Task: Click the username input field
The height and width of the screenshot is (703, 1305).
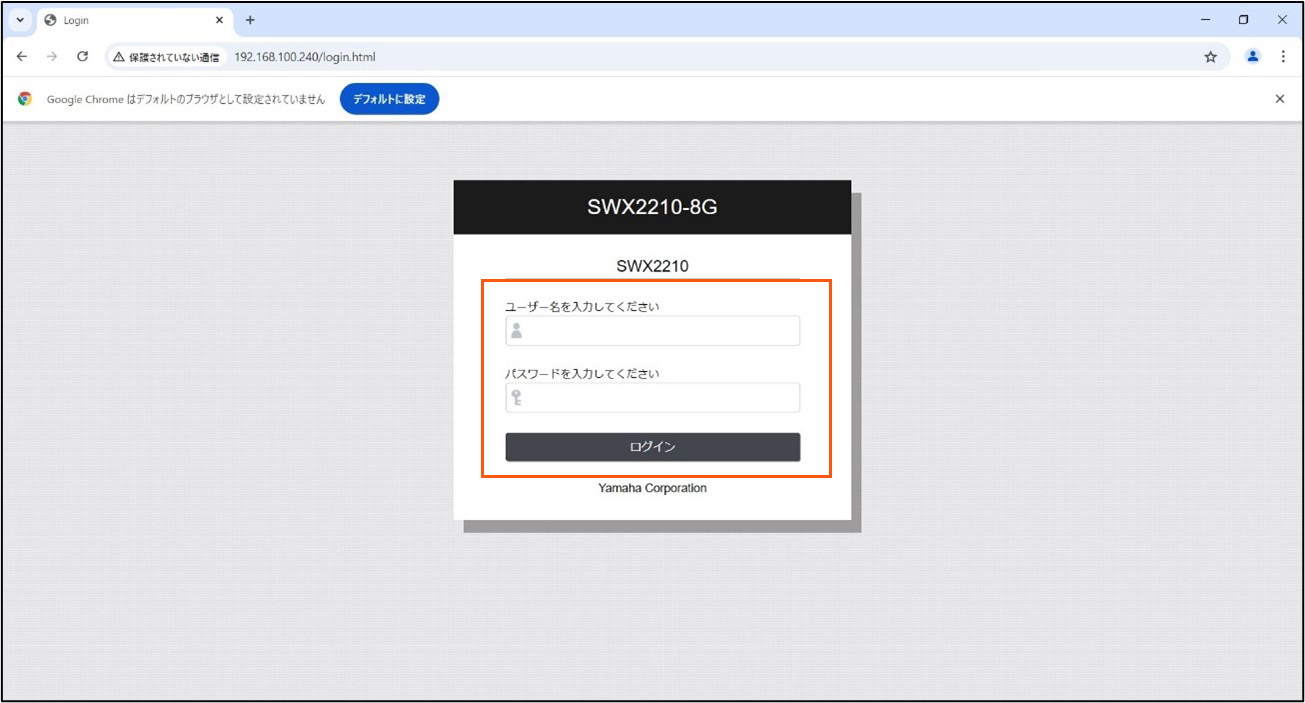Action: tap(652, 331)
